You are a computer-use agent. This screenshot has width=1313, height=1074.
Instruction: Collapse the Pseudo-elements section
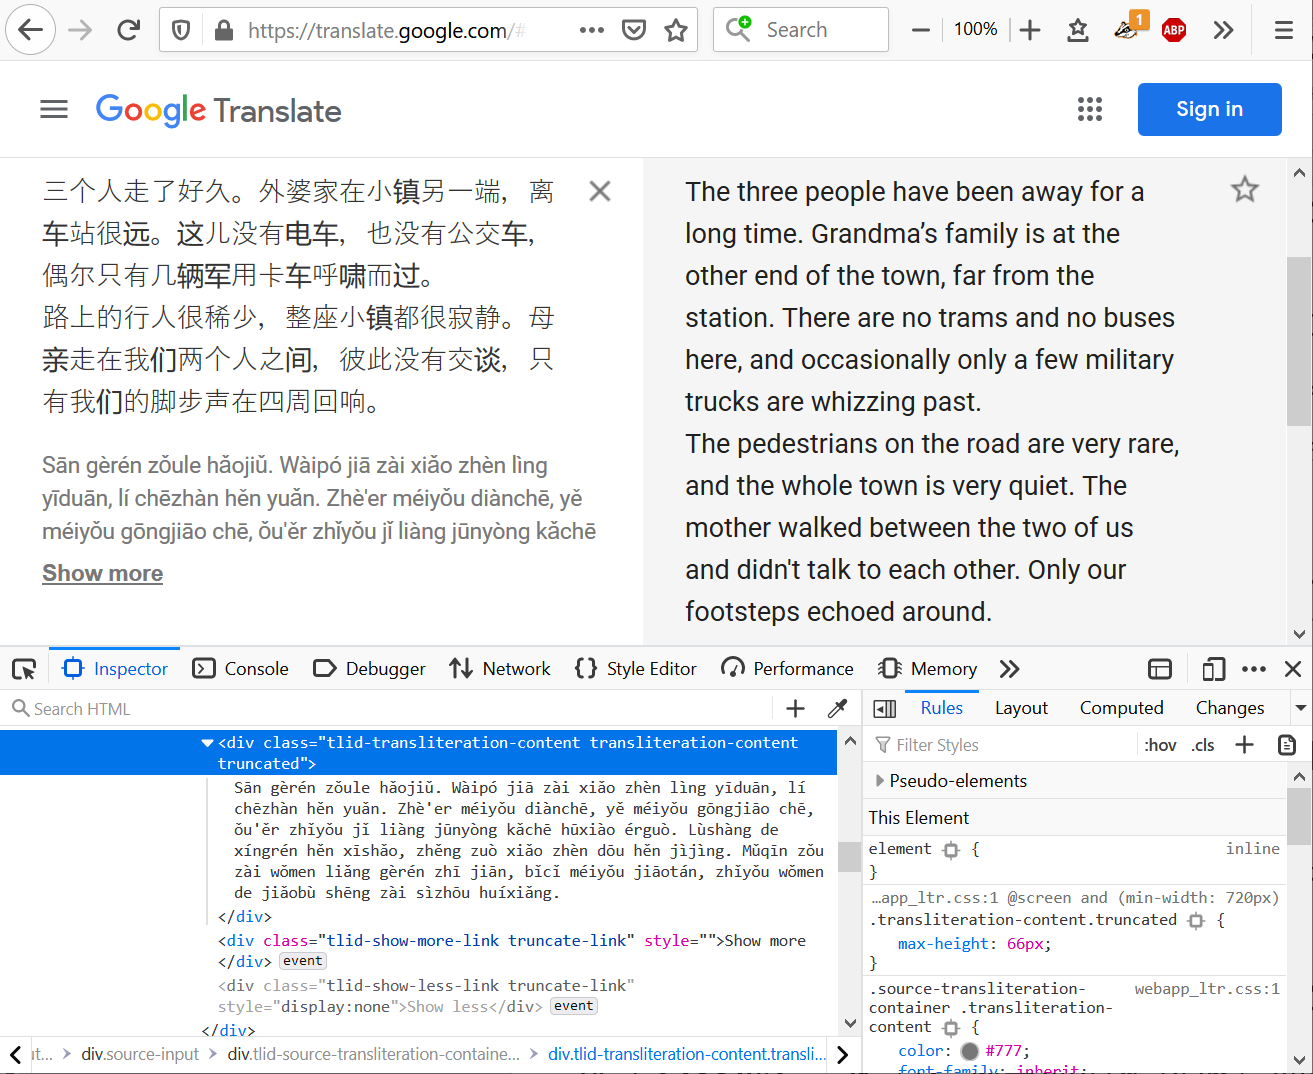point(879,780)
